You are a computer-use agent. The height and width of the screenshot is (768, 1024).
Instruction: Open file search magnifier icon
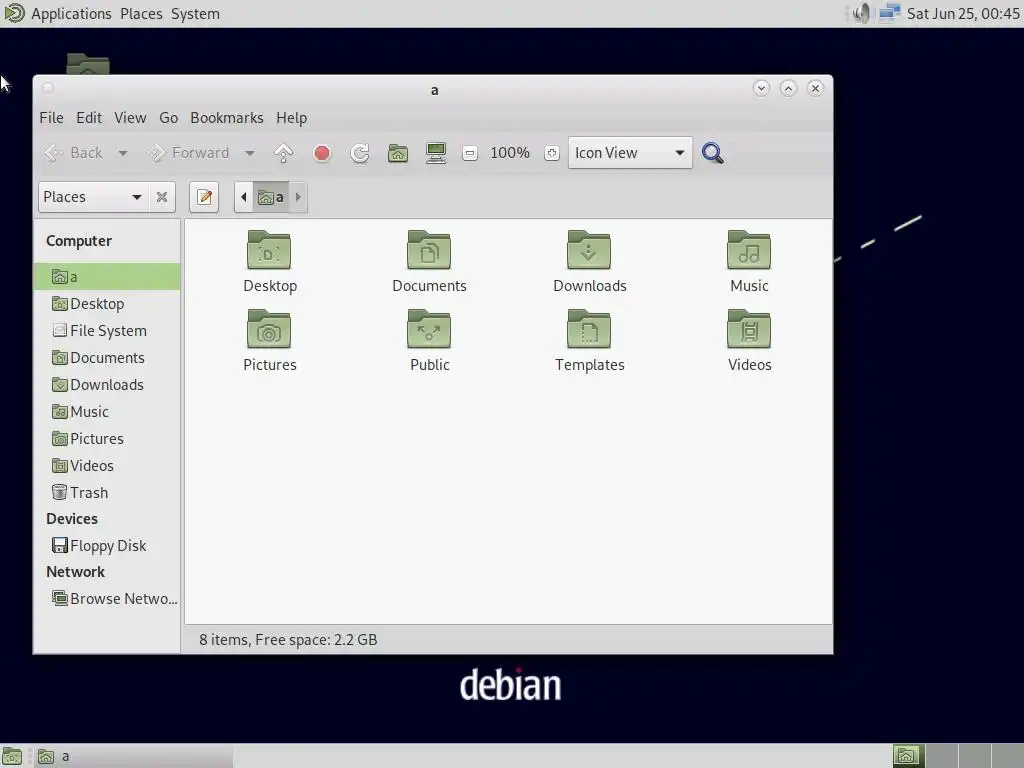pos(712,153)
